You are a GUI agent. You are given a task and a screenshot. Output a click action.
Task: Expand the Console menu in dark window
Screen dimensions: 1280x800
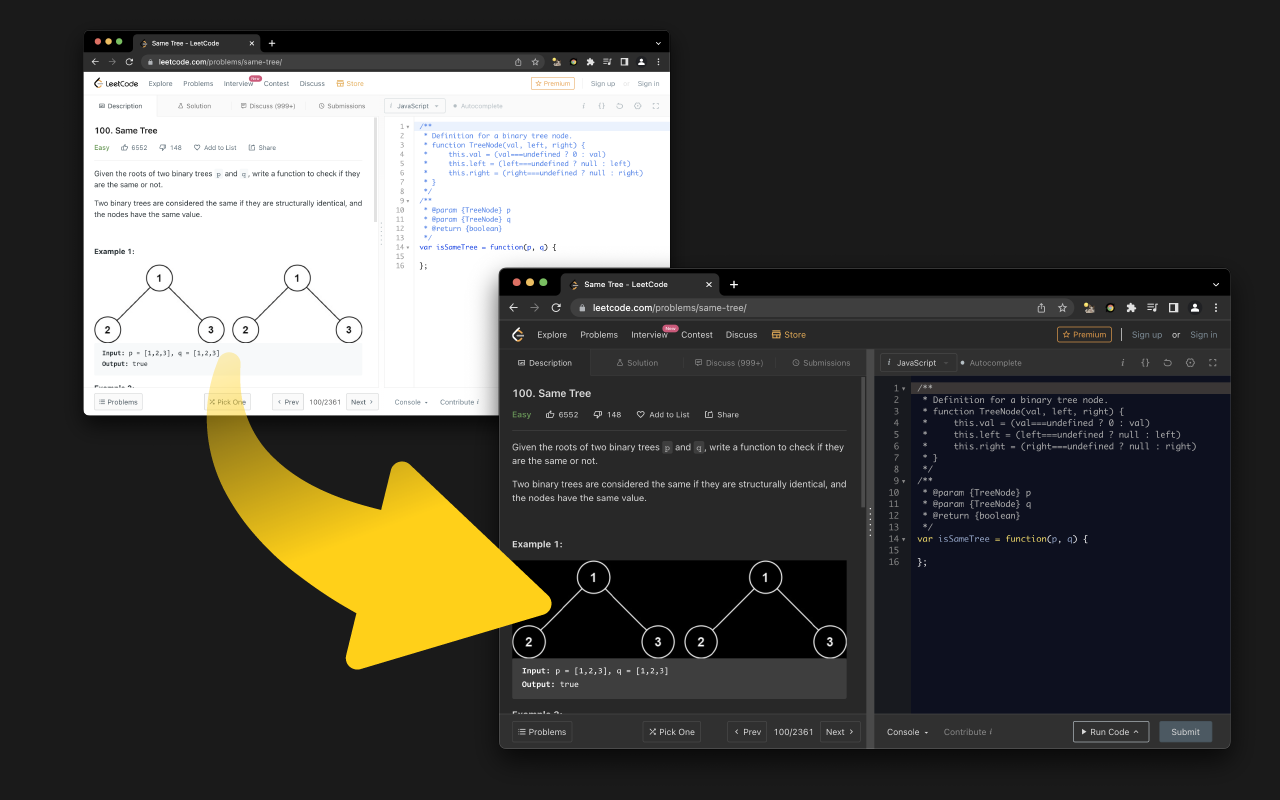pos(908,732)
